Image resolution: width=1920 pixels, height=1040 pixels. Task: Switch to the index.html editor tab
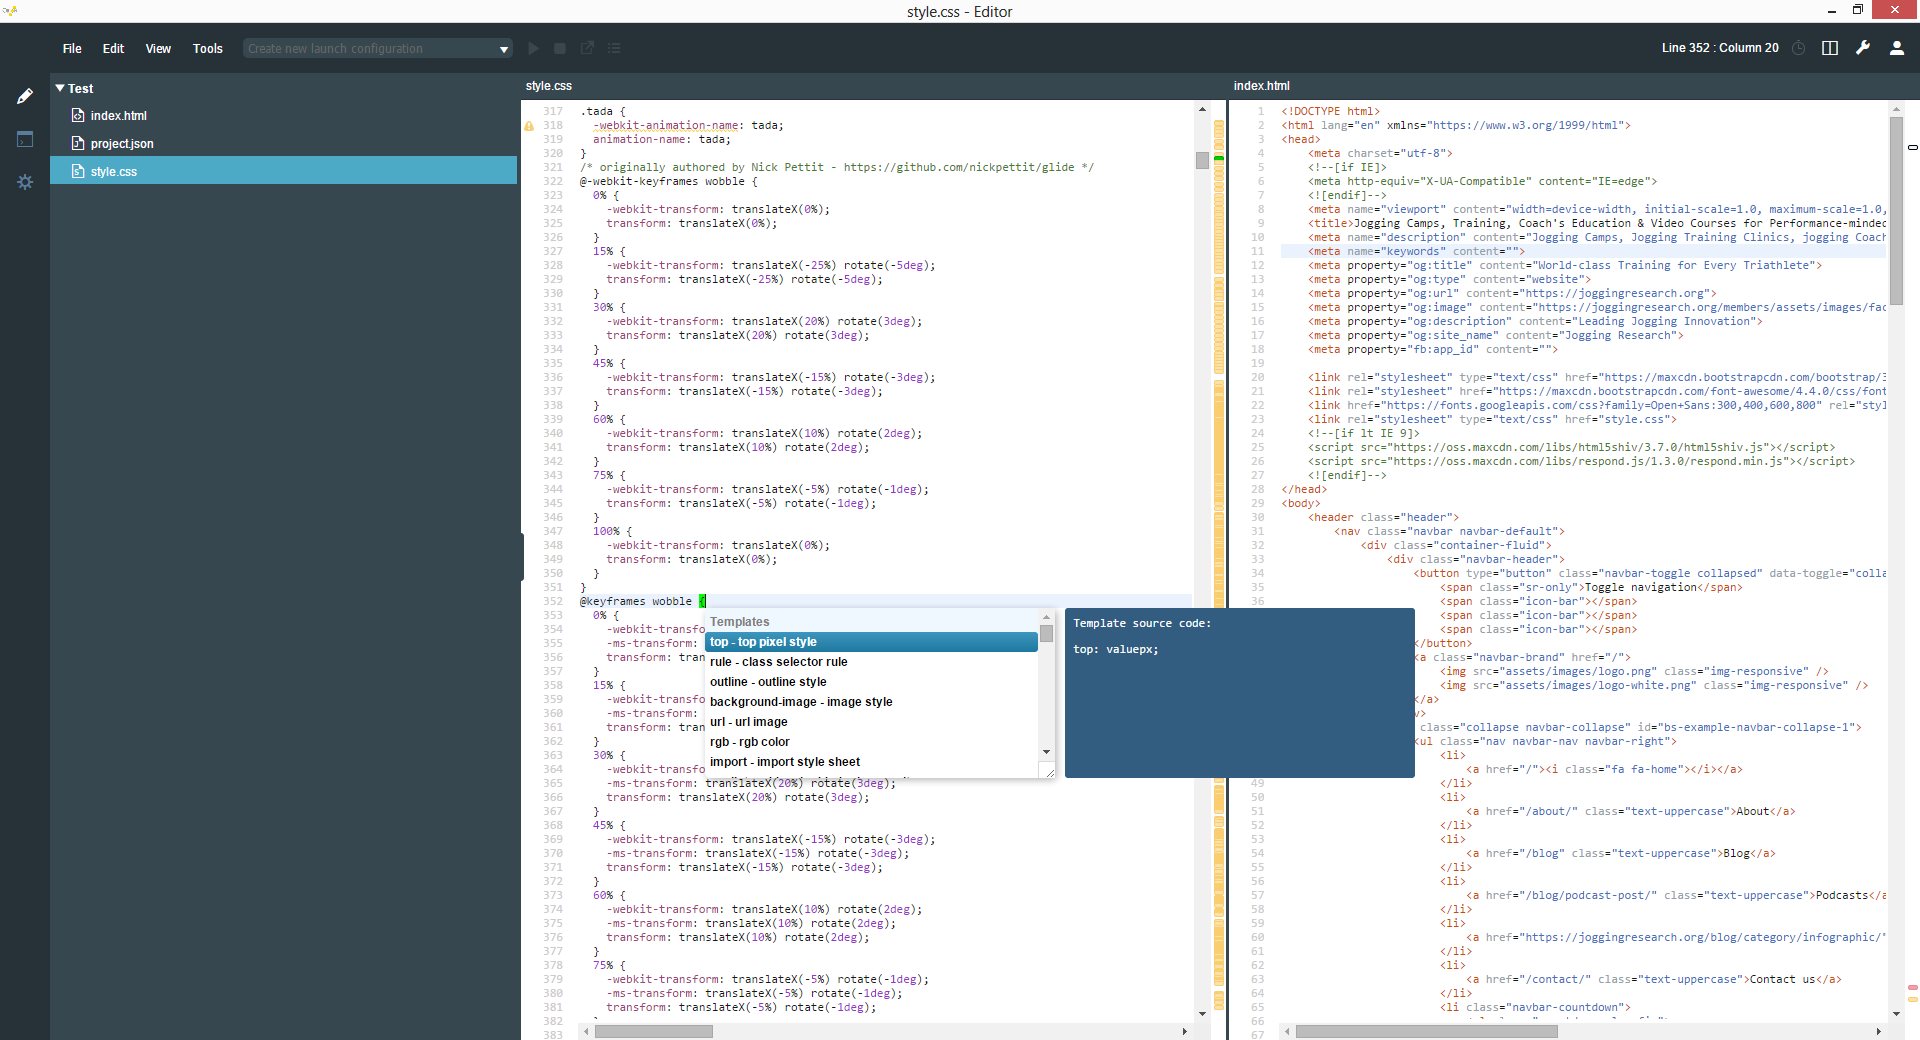(1261, 86)
